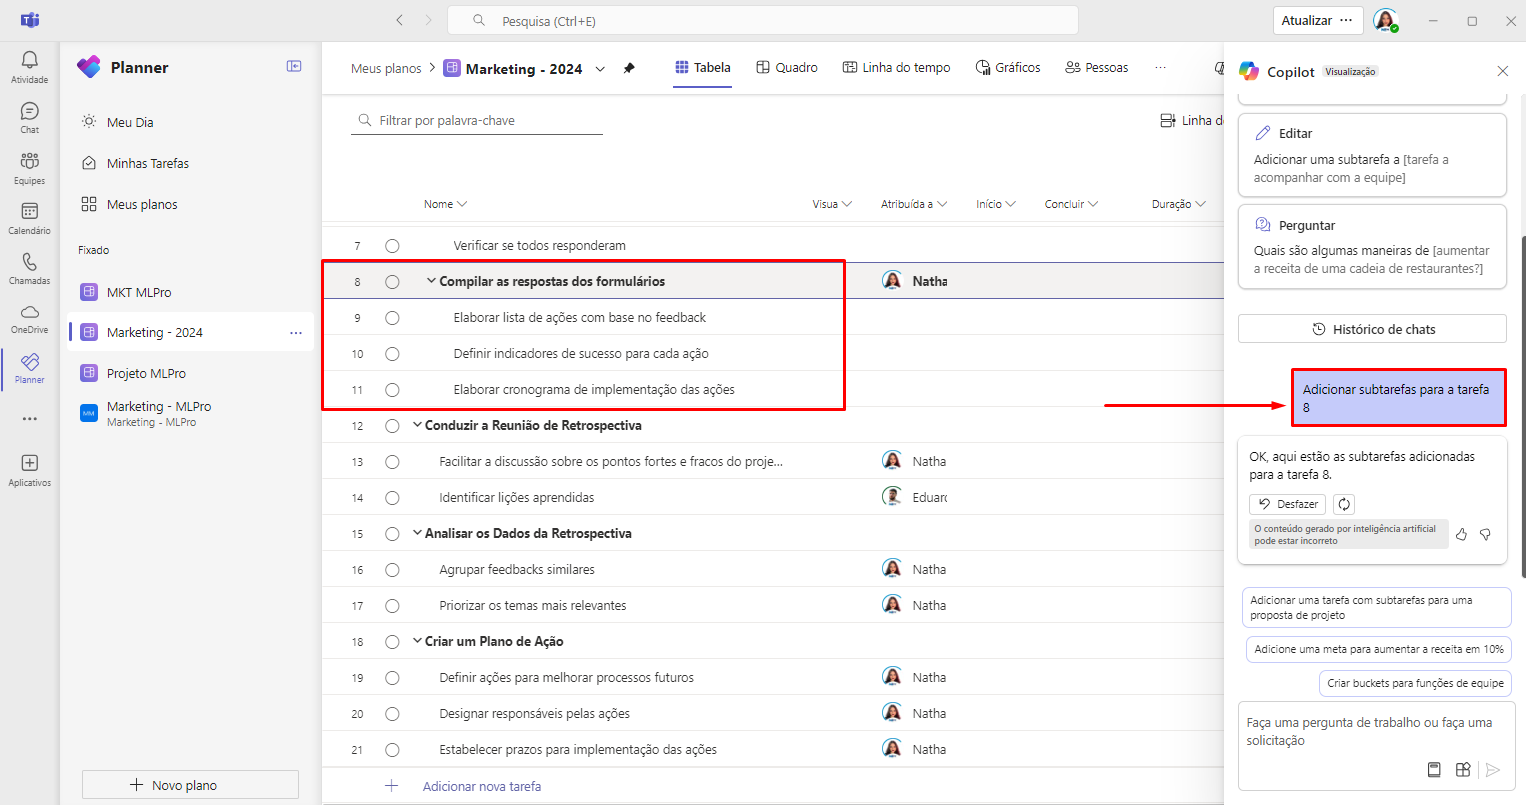Image resolution: width=1526 pixels, height=805 pixels.
Task: Mark task 7 Verificar se todos responderam complete
Action: click(392, 246)
